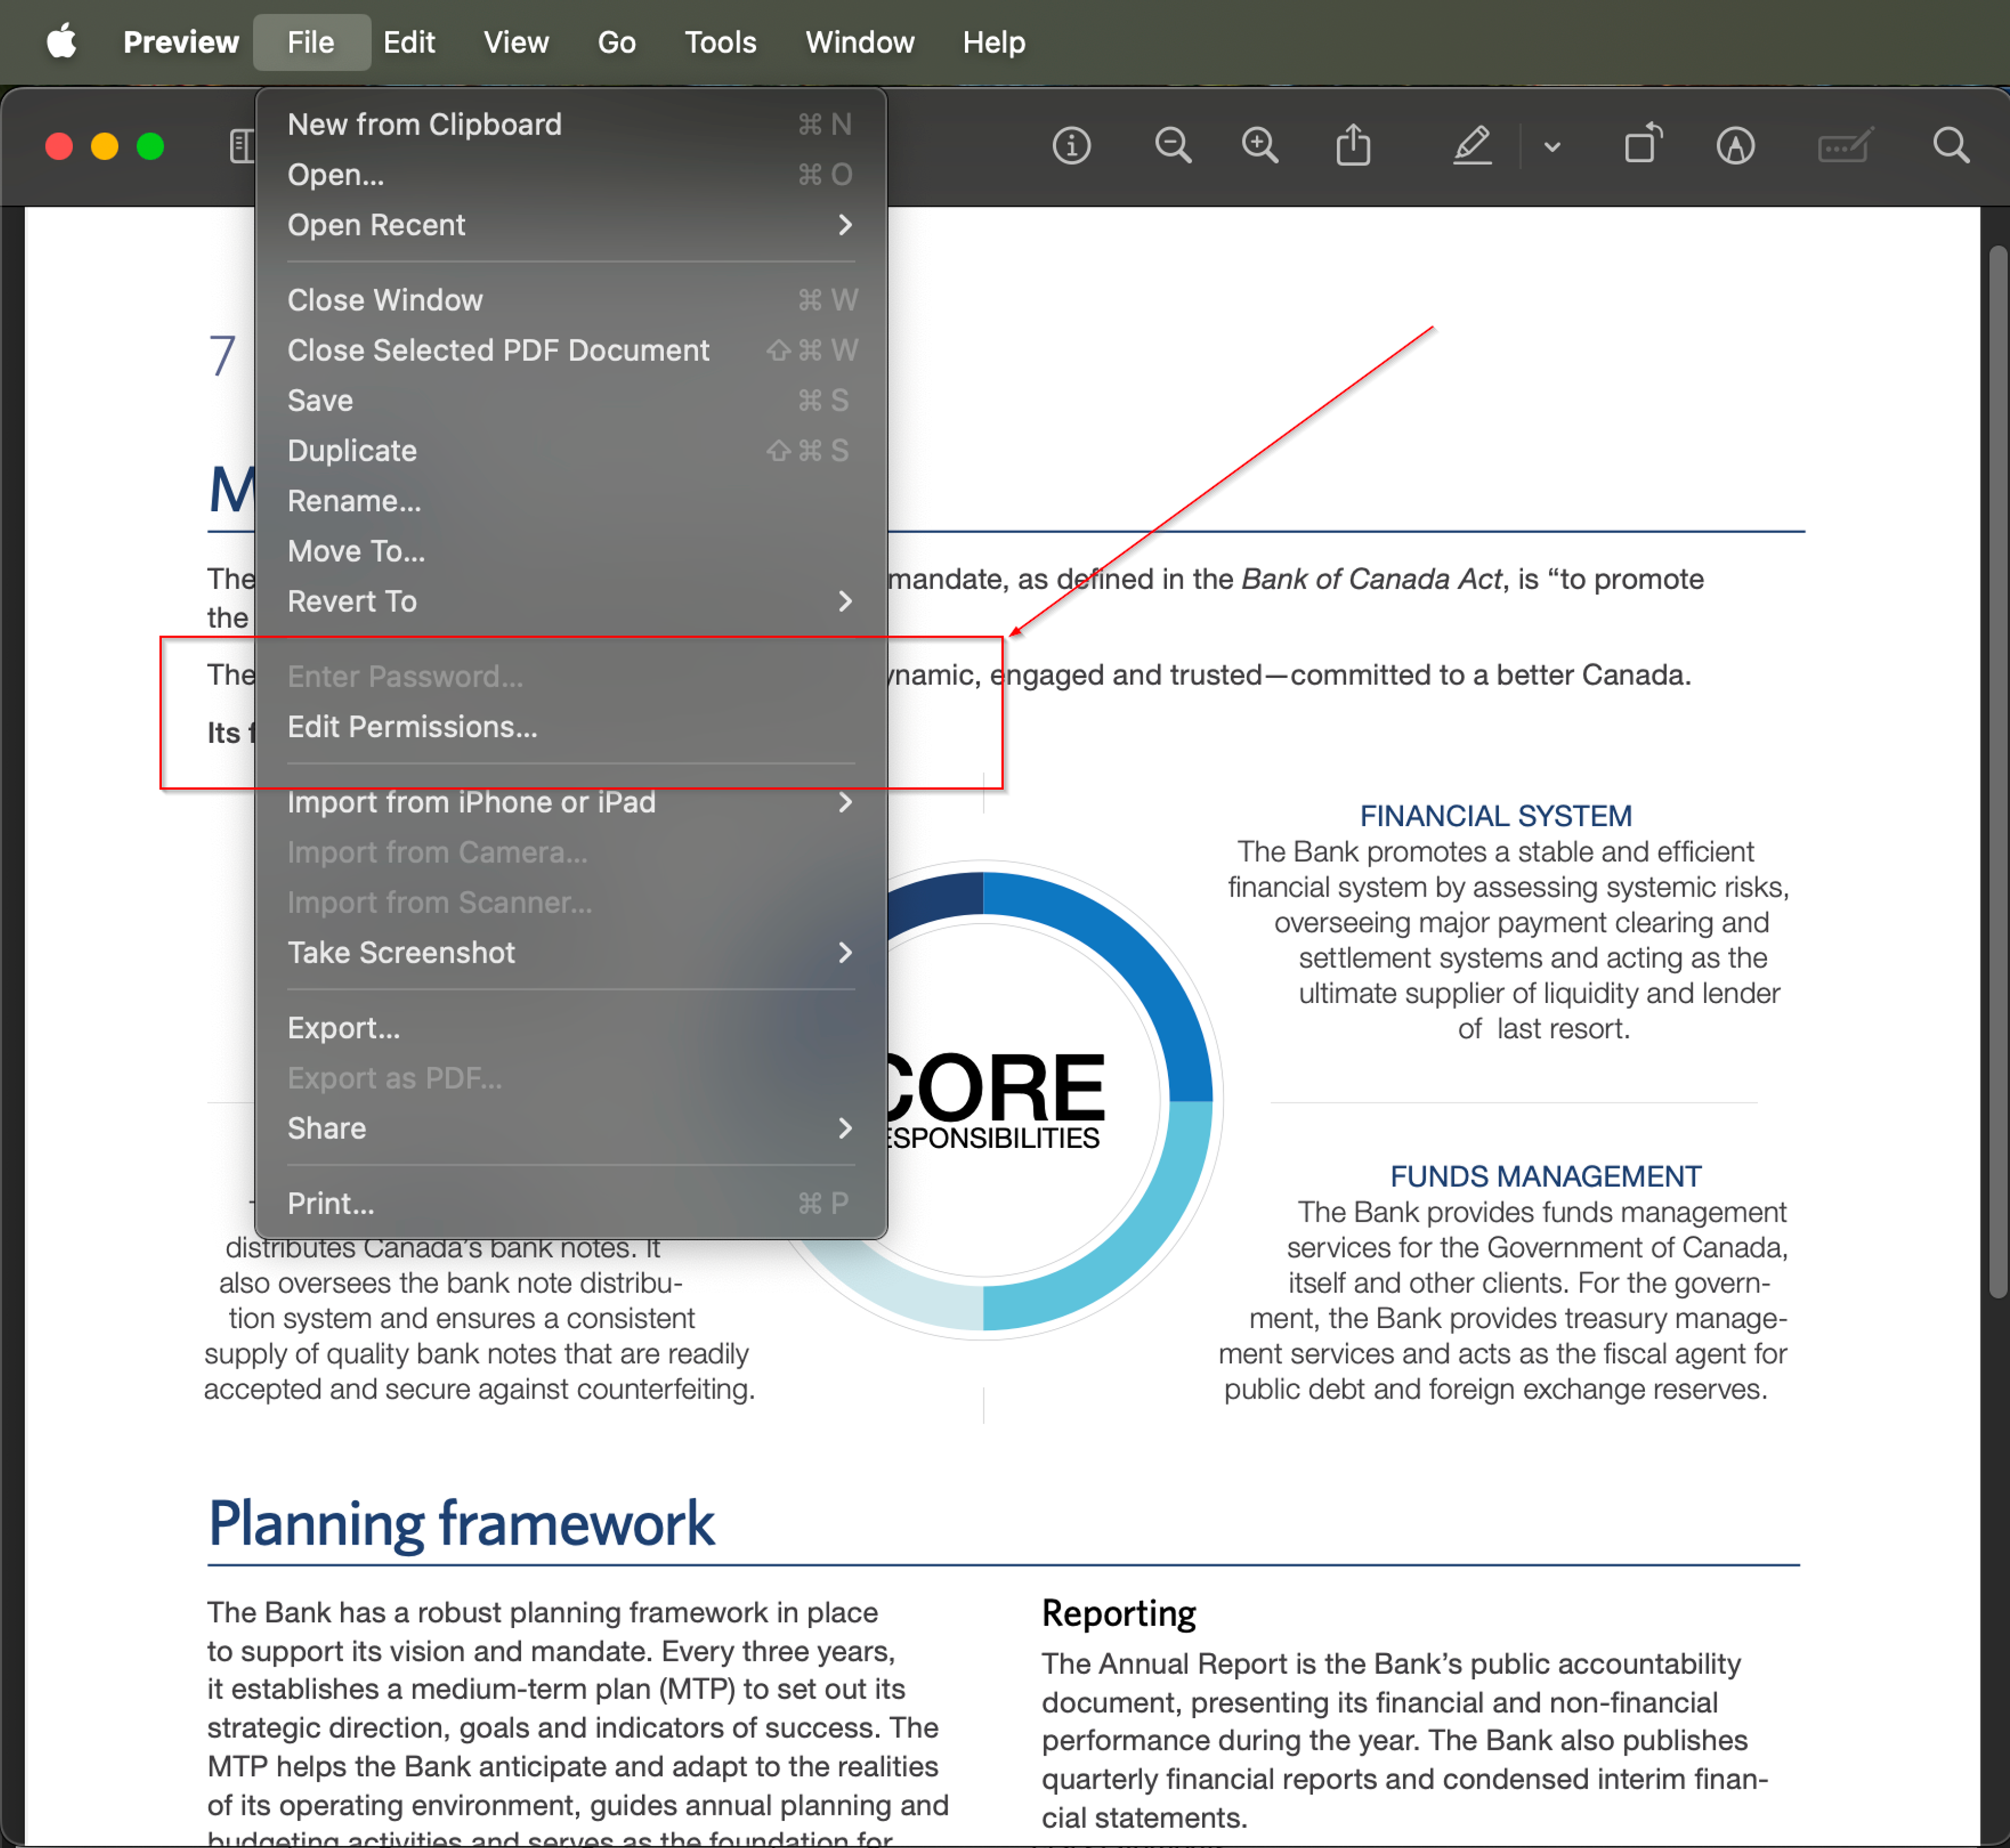Choose Export... from File menu

[571, 1028]
